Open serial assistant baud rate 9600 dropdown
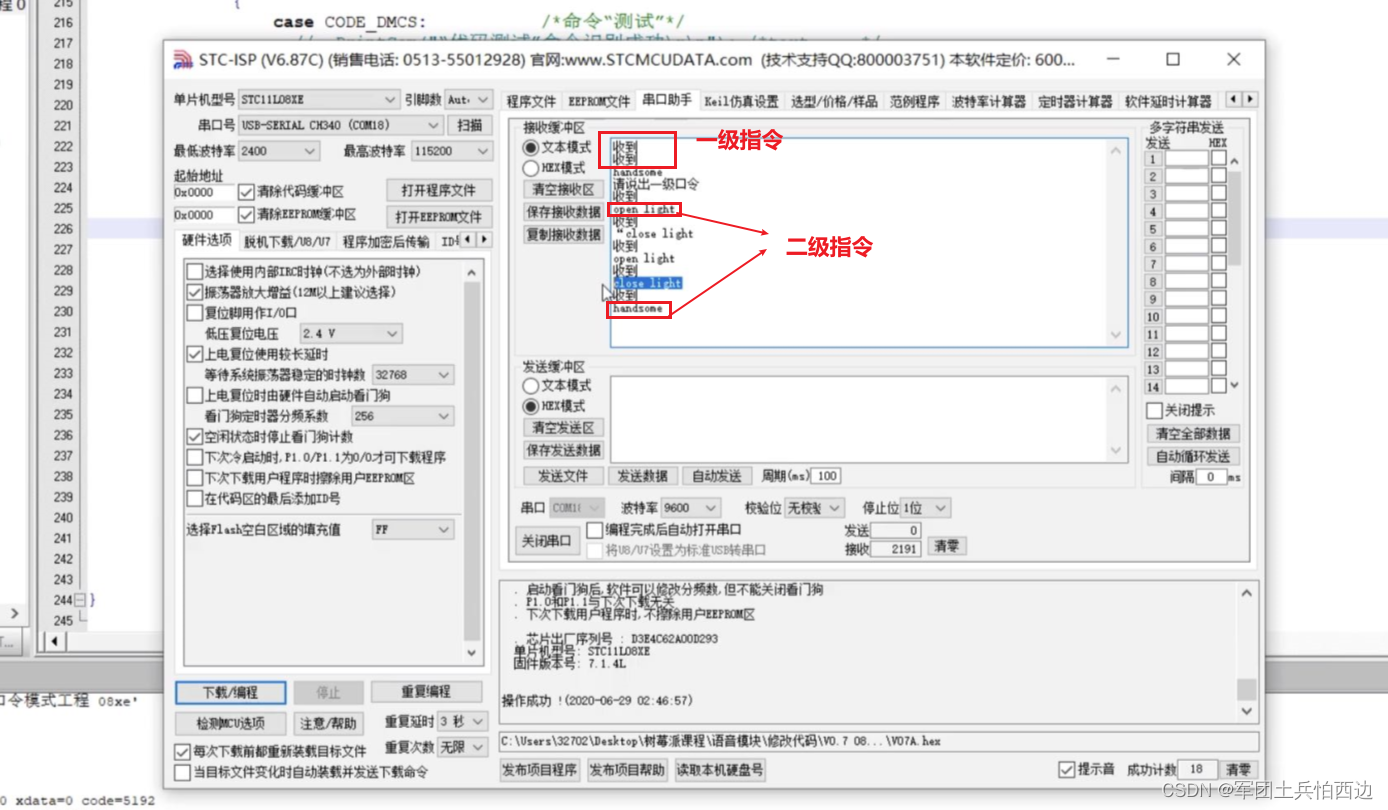The width and height of the screenshot is (1388, 810). point(690,508)
